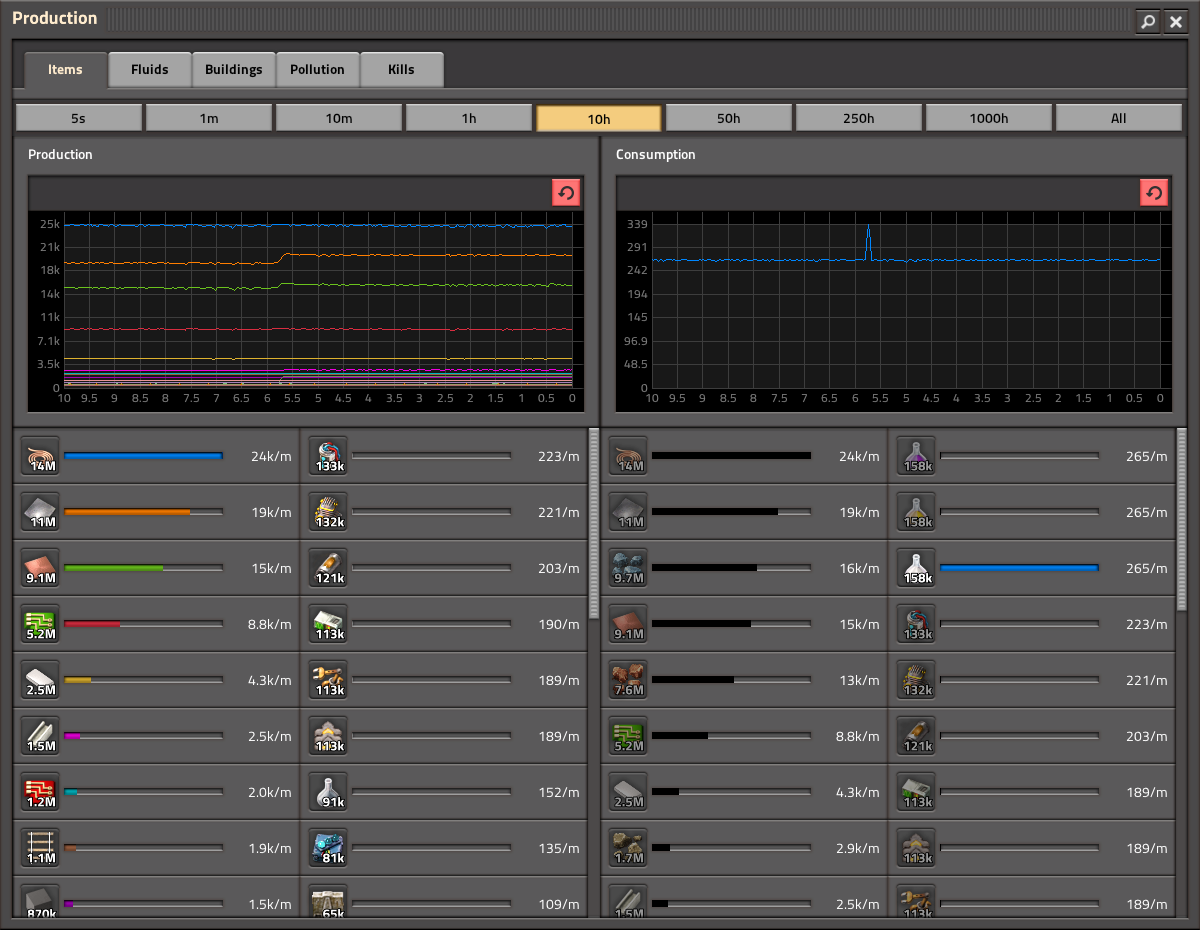Switch to the Items tab

[x=65, y=70]
